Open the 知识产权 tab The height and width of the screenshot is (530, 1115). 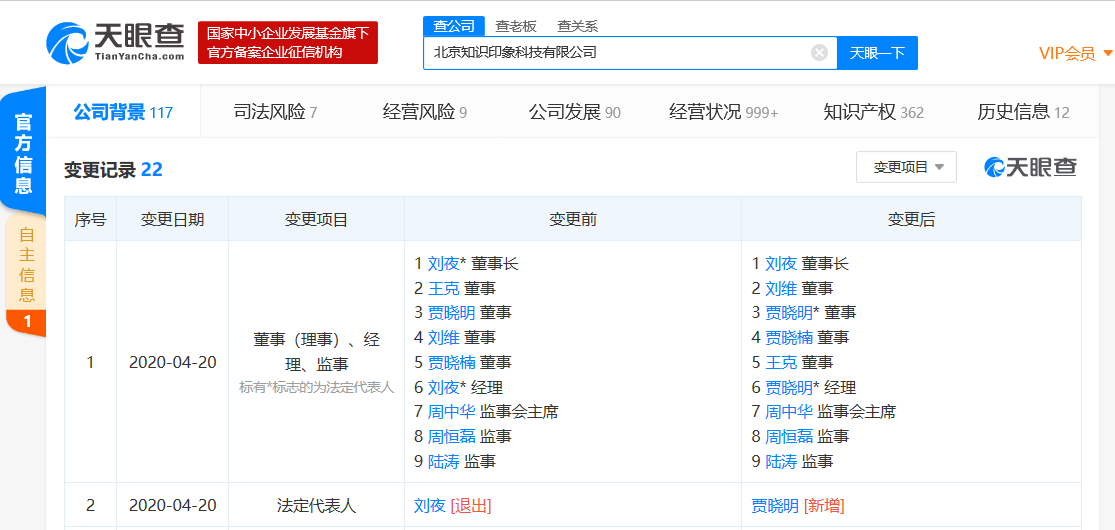[x=873, y=112]
